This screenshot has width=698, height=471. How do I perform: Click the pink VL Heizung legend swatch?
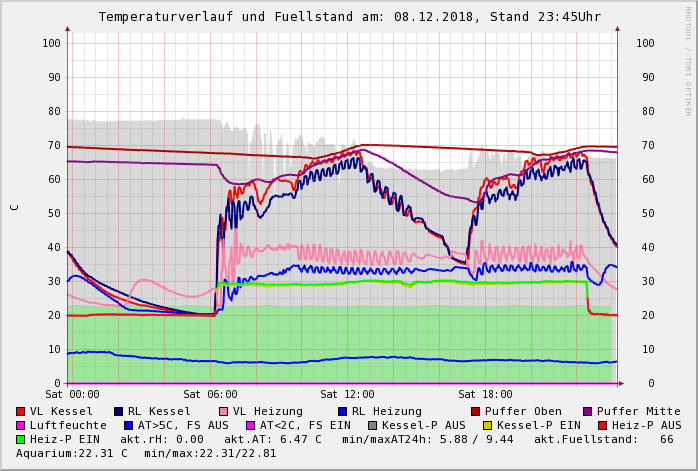click(x=223, y=411)
